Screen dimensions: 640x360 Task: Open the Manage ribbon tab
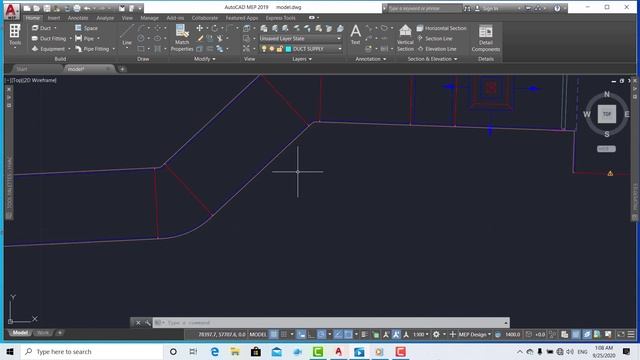[x=149, y=18]
